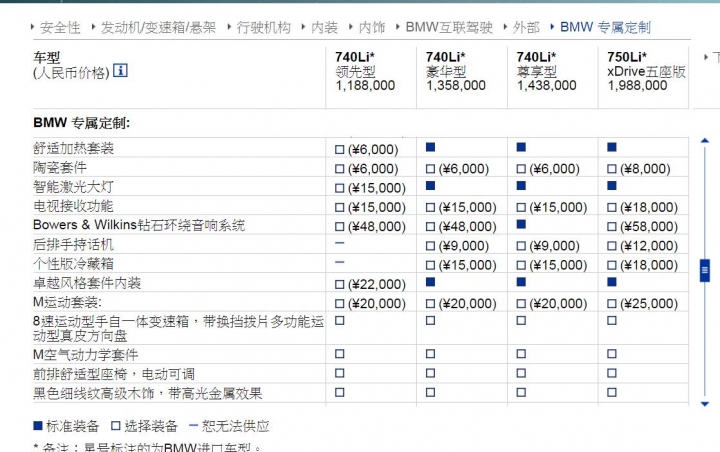Check 陶瓷套件 ¥6,000 for 740Li 豪华型
The image size is (720, 452).
point(430,169)
